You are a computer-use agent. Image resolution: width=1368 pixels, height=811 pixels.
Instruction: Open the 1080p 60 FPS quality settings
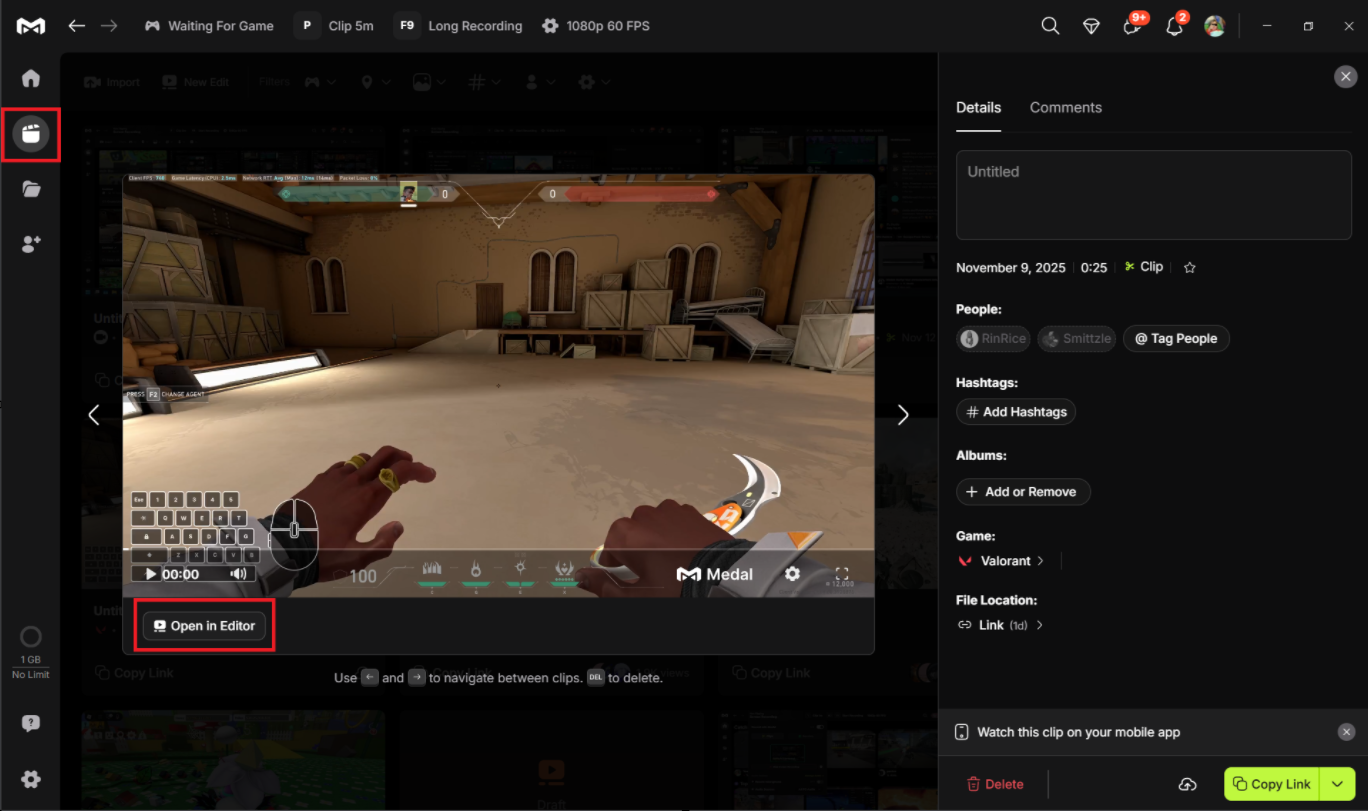click(x=595, y=26)
